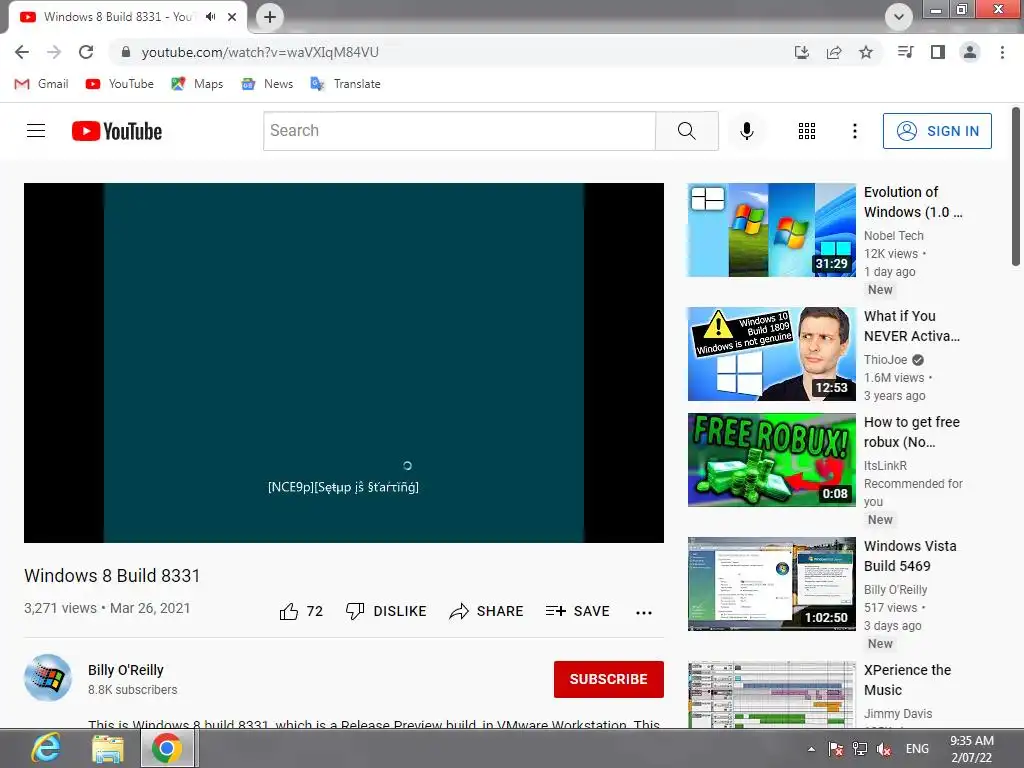Click the SIGN IN button
The height and width of the screenshot is (768, 1024).
click(937, 131)
